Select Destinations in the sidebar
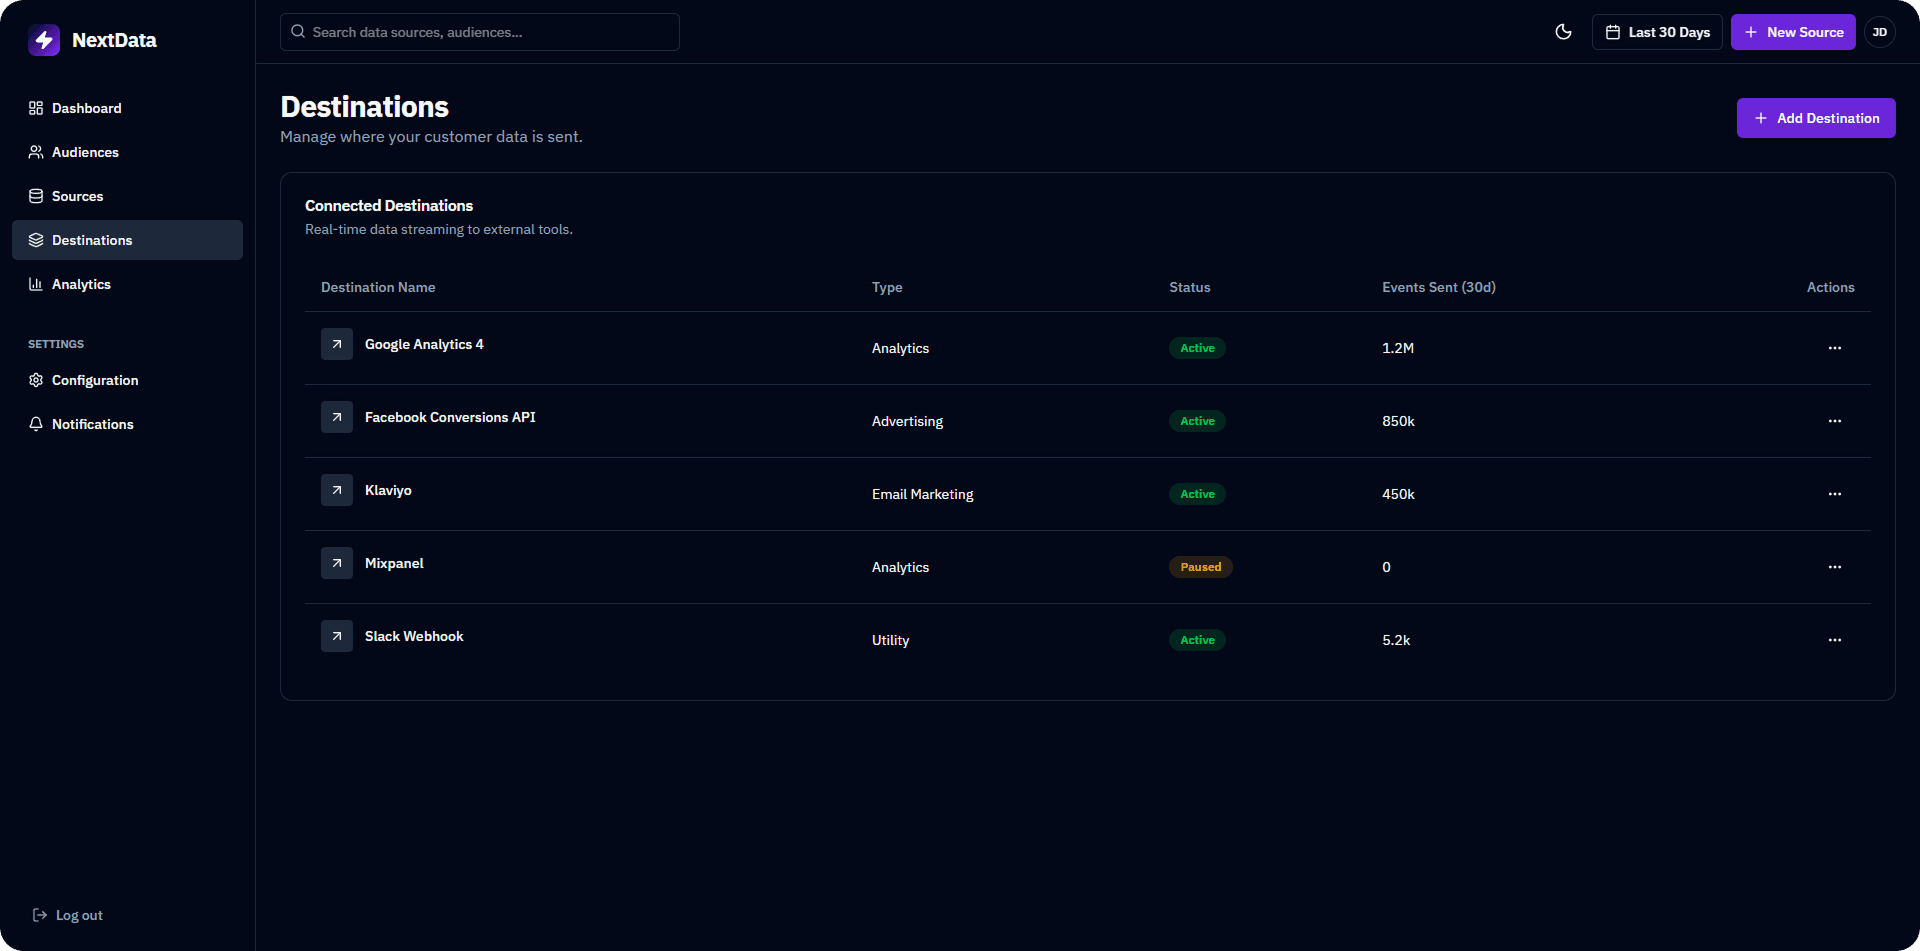This screenshot has width=1920, height=951. coord(93,240)
